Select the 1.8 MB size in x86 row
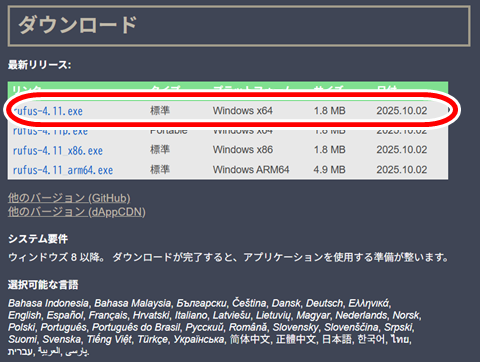This screenshot has height=362, width=480. pos(329,150)
